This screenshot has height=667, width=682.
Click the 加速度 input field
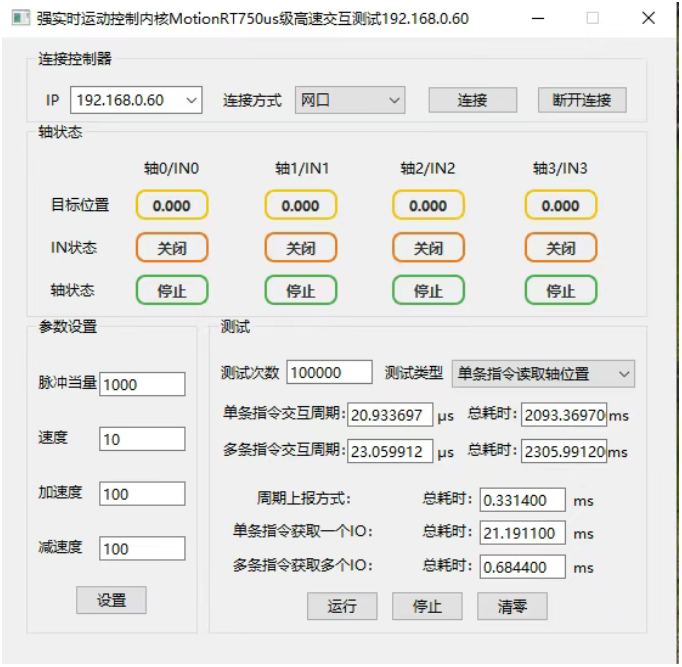click(142, 494)
